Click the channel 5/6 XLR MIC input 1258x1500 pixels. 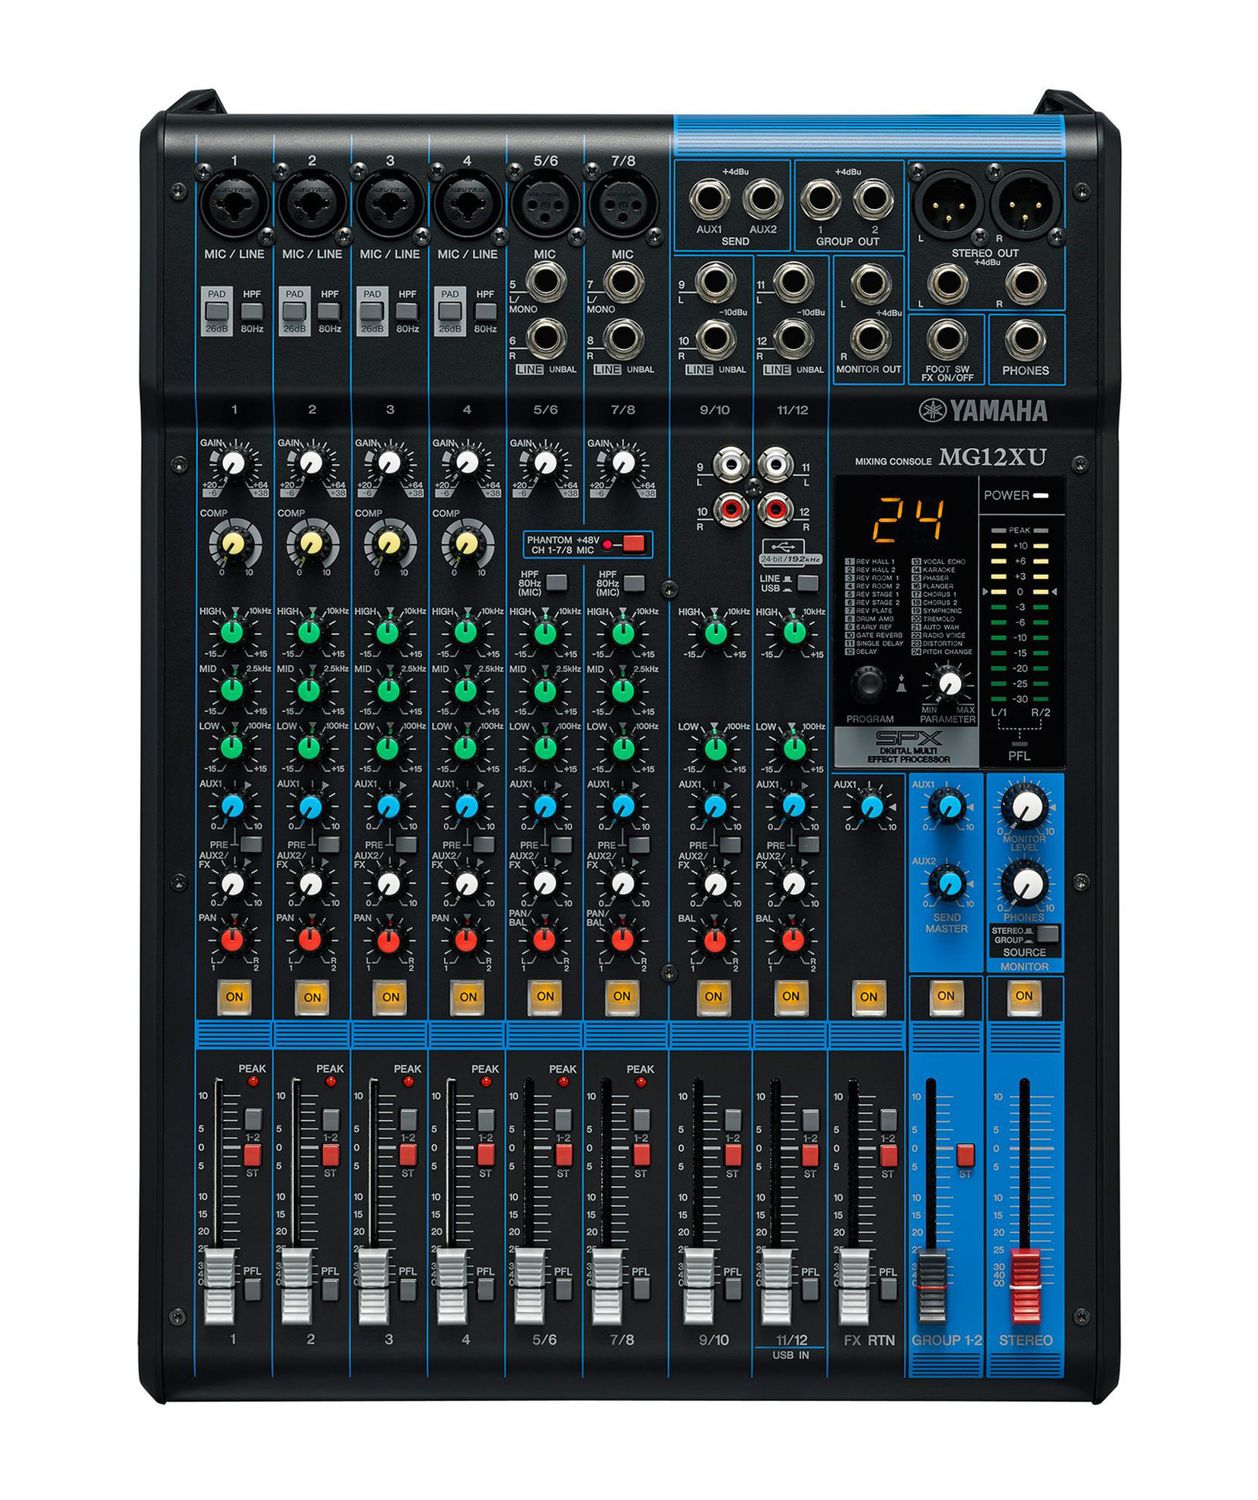click(545, 205)
